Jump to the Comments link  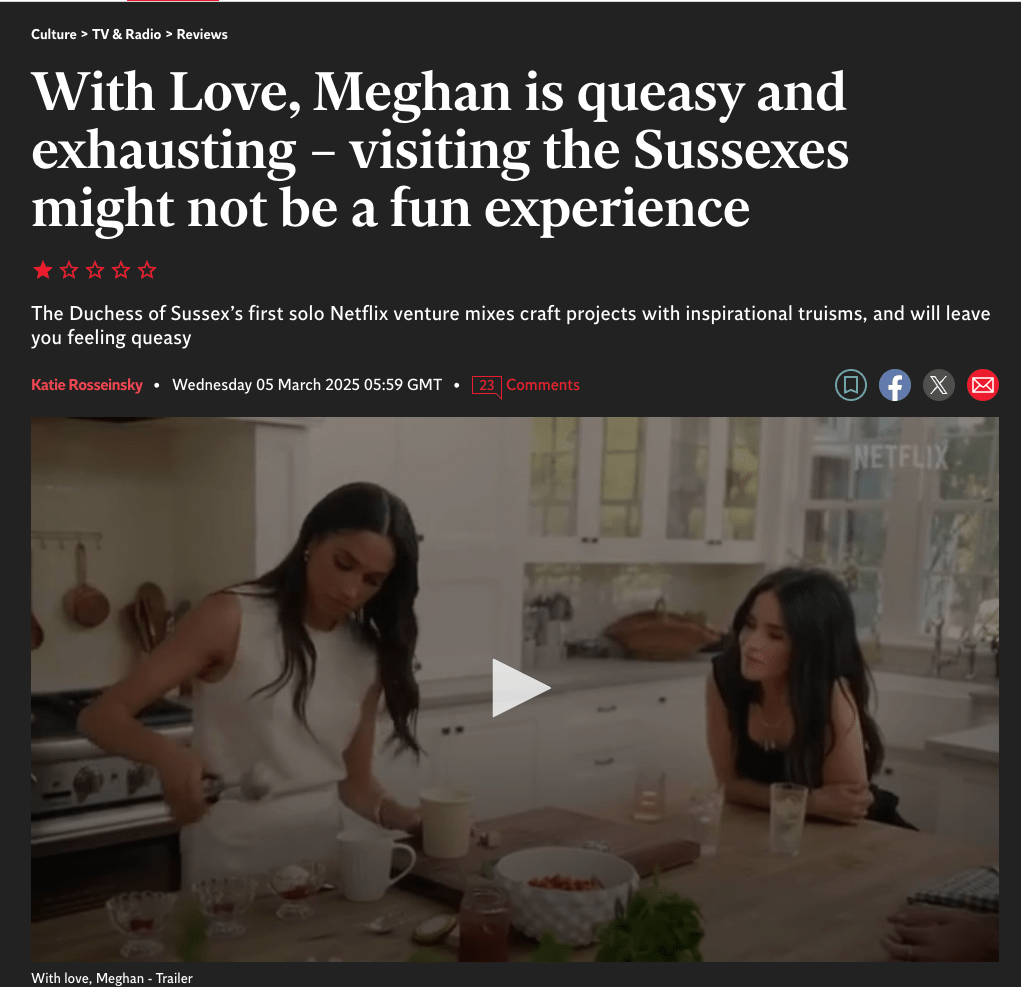click(x=542, y=385)
